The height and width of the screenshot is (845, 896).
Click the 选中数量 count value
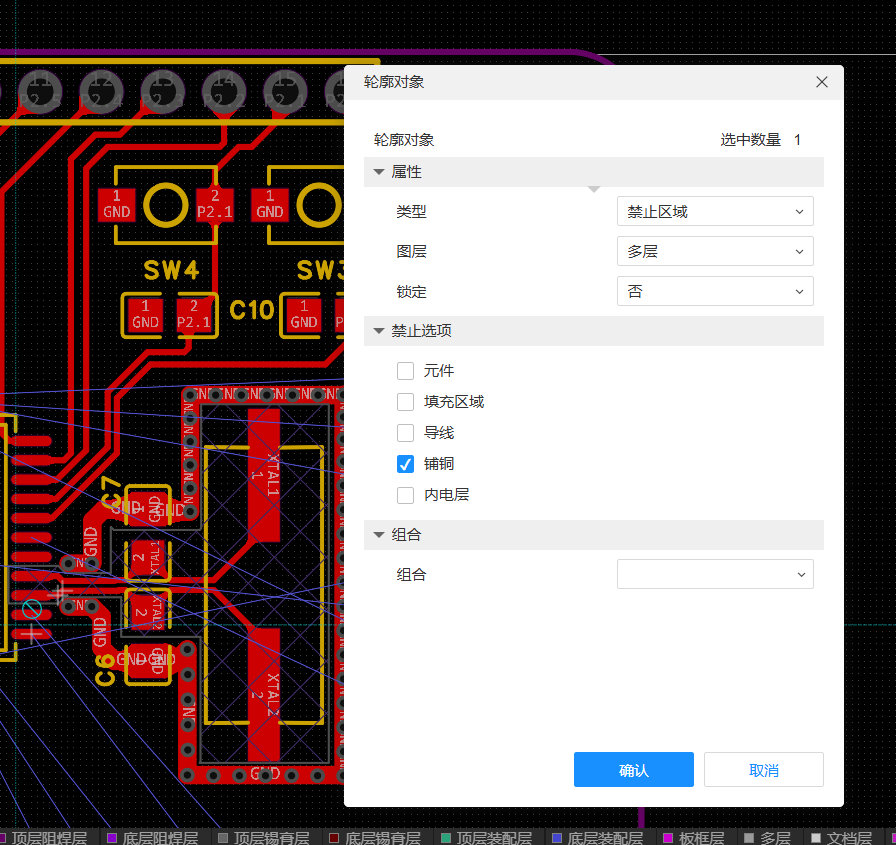click(x=797, y=140)
